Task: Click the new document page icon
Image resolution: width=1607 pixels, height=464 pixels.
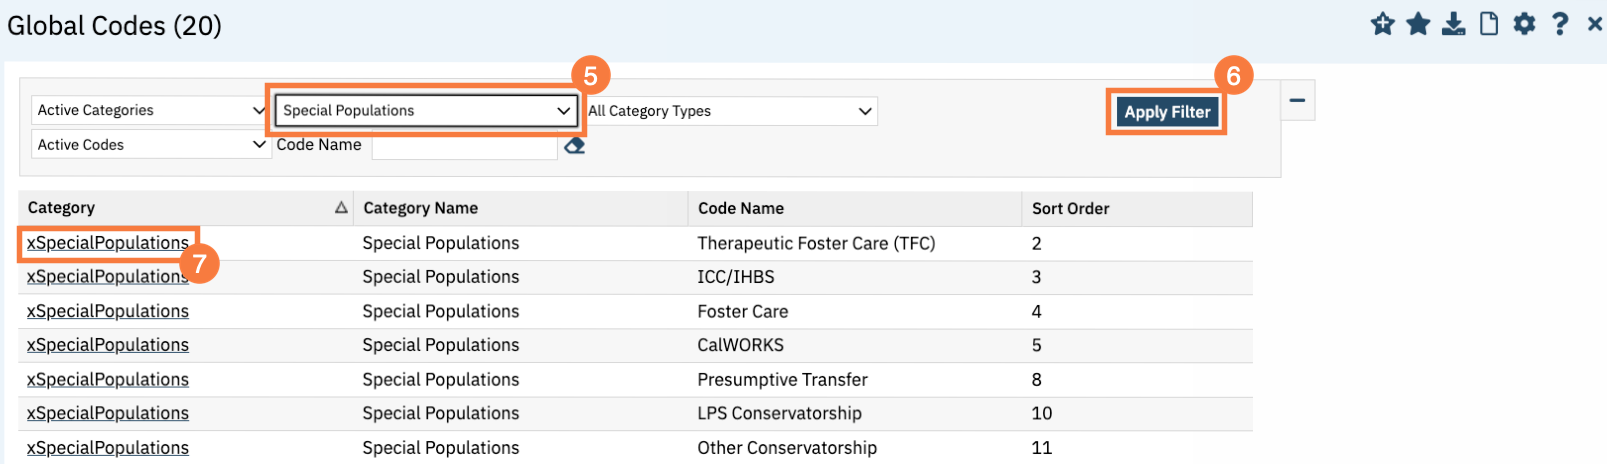Action: (x=1489, y=24)
